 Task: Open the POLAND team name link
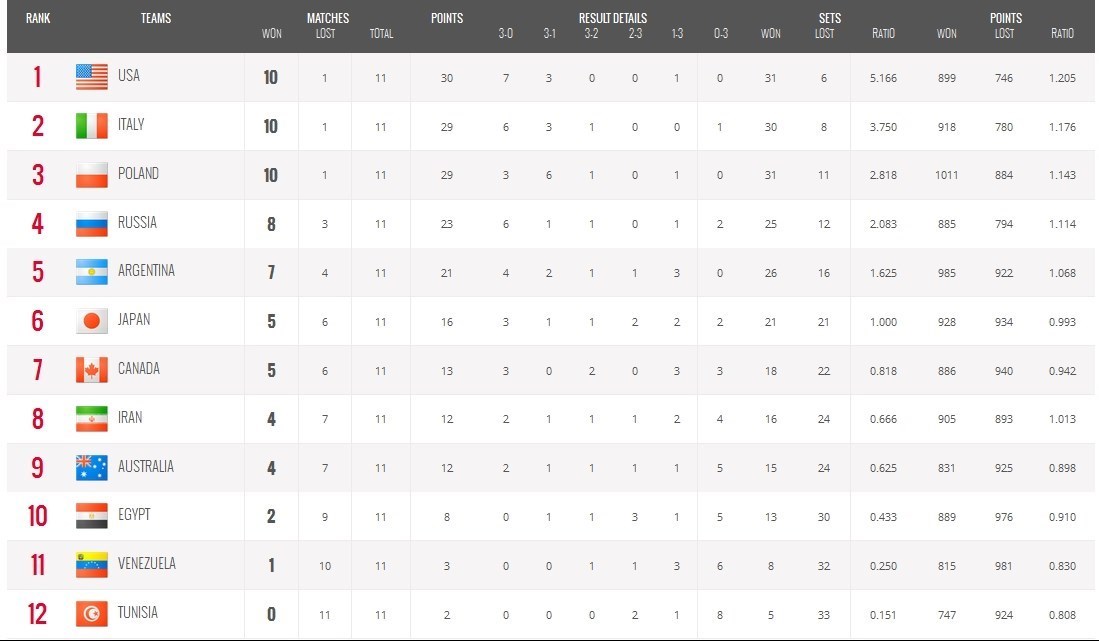[x=138, y=173]
